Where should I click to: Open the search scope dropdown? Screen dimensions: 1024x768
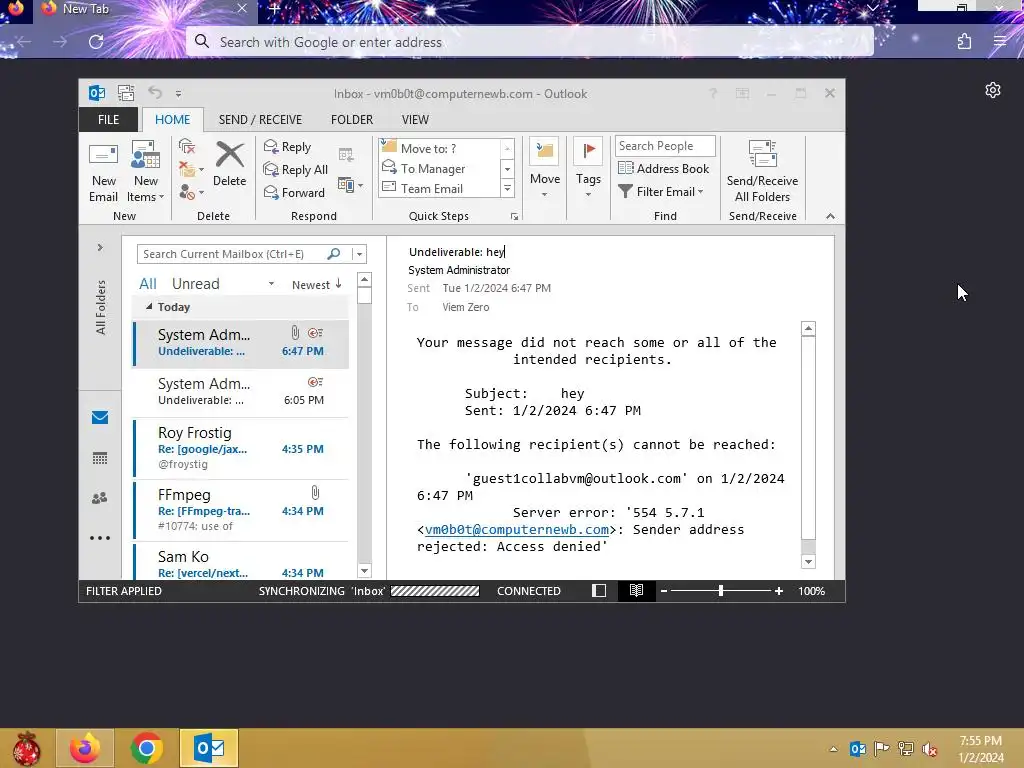click(359, 254)
